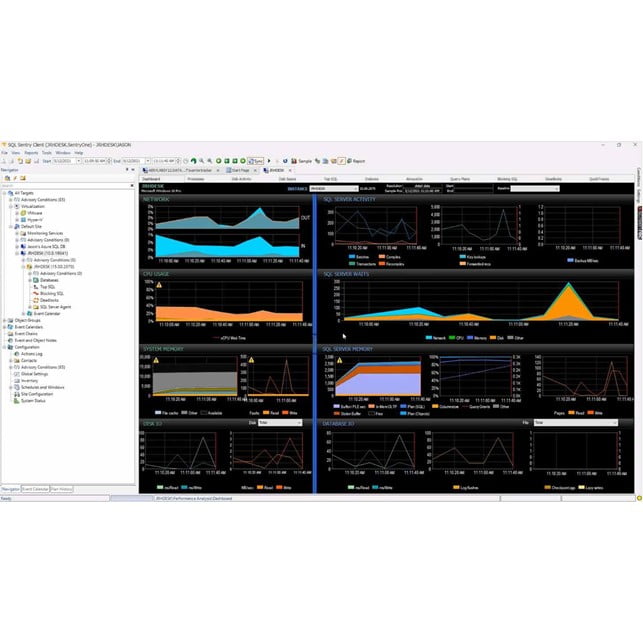Collapse the Configuration tree node
The height and width of the screenshot is (643, 643).
[4, 347]
